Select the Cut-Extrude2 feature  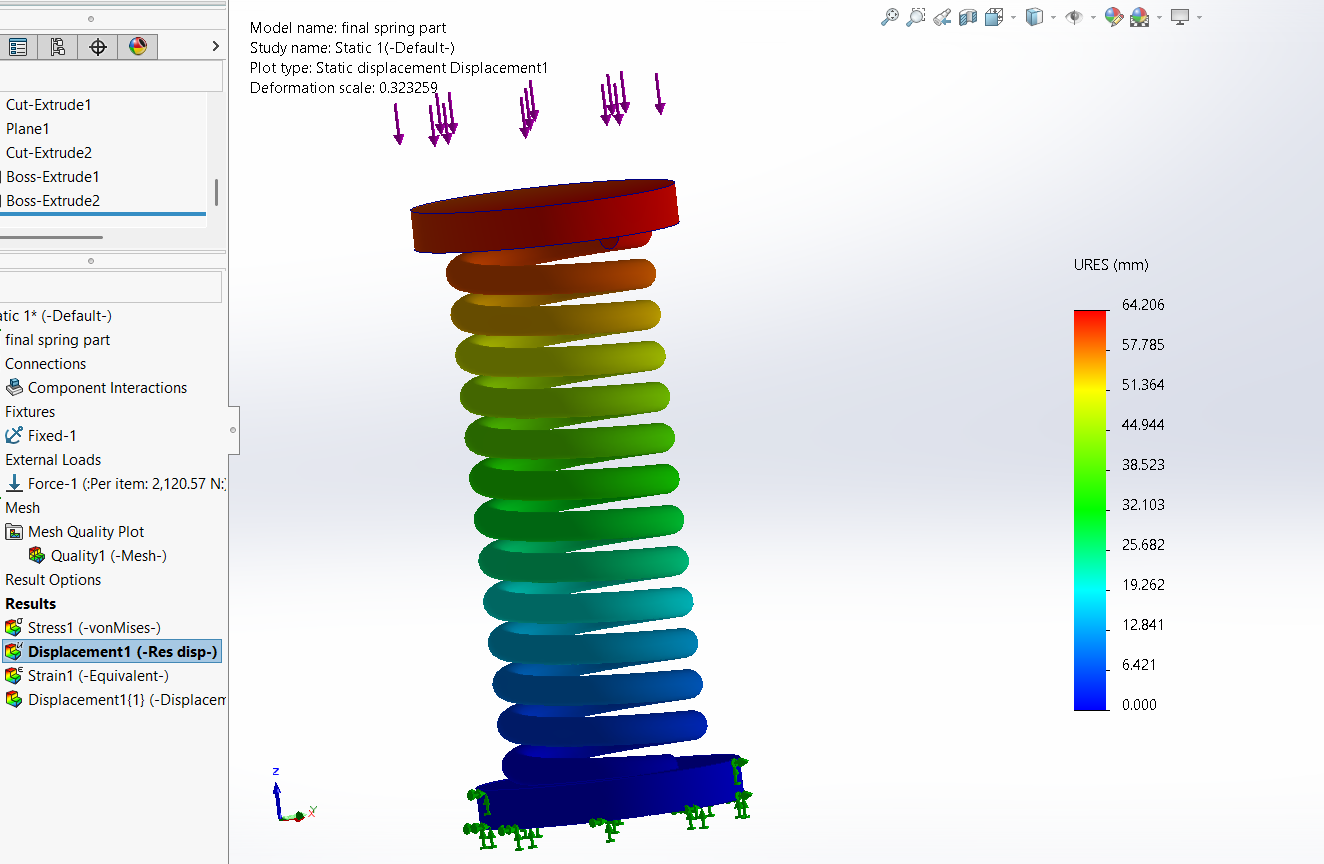tap(49, 153)
